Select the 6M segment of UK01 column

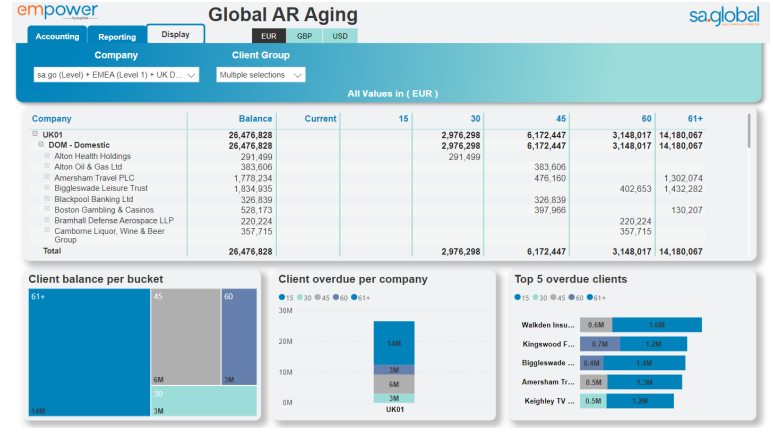coord(394,384)
